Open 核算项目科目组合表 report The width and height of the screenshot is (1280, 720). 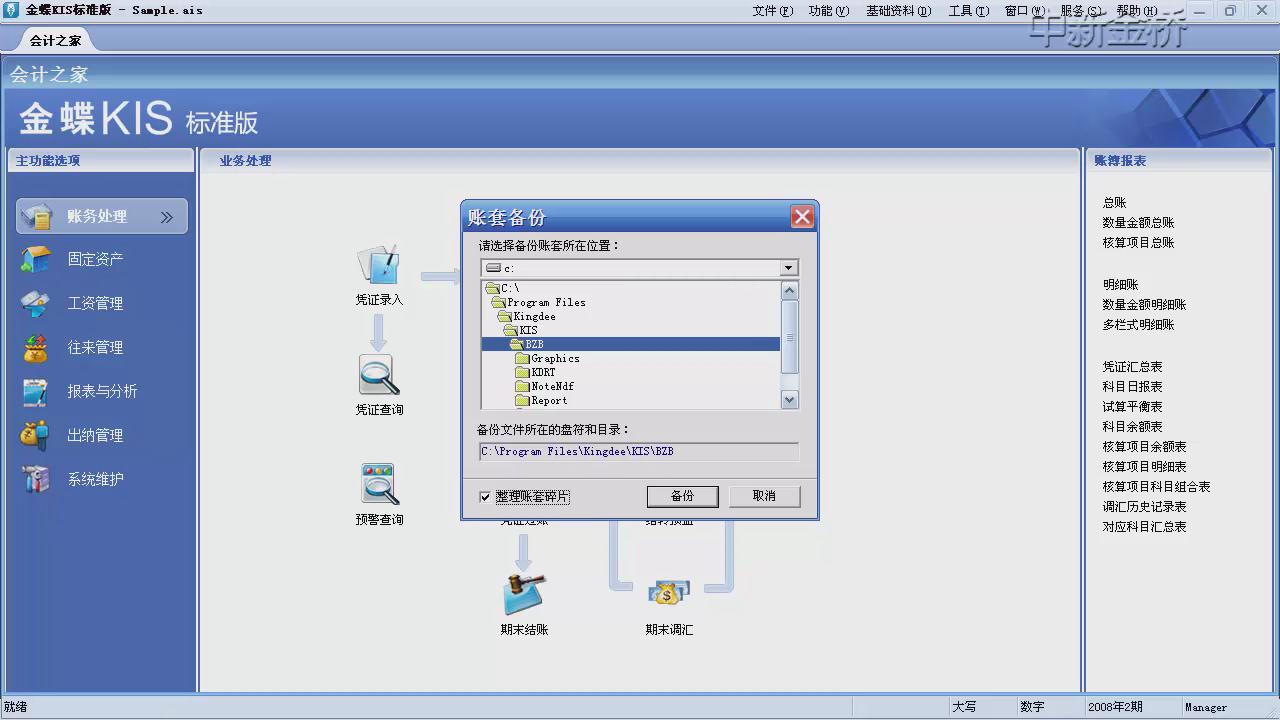click(1156, 487)
